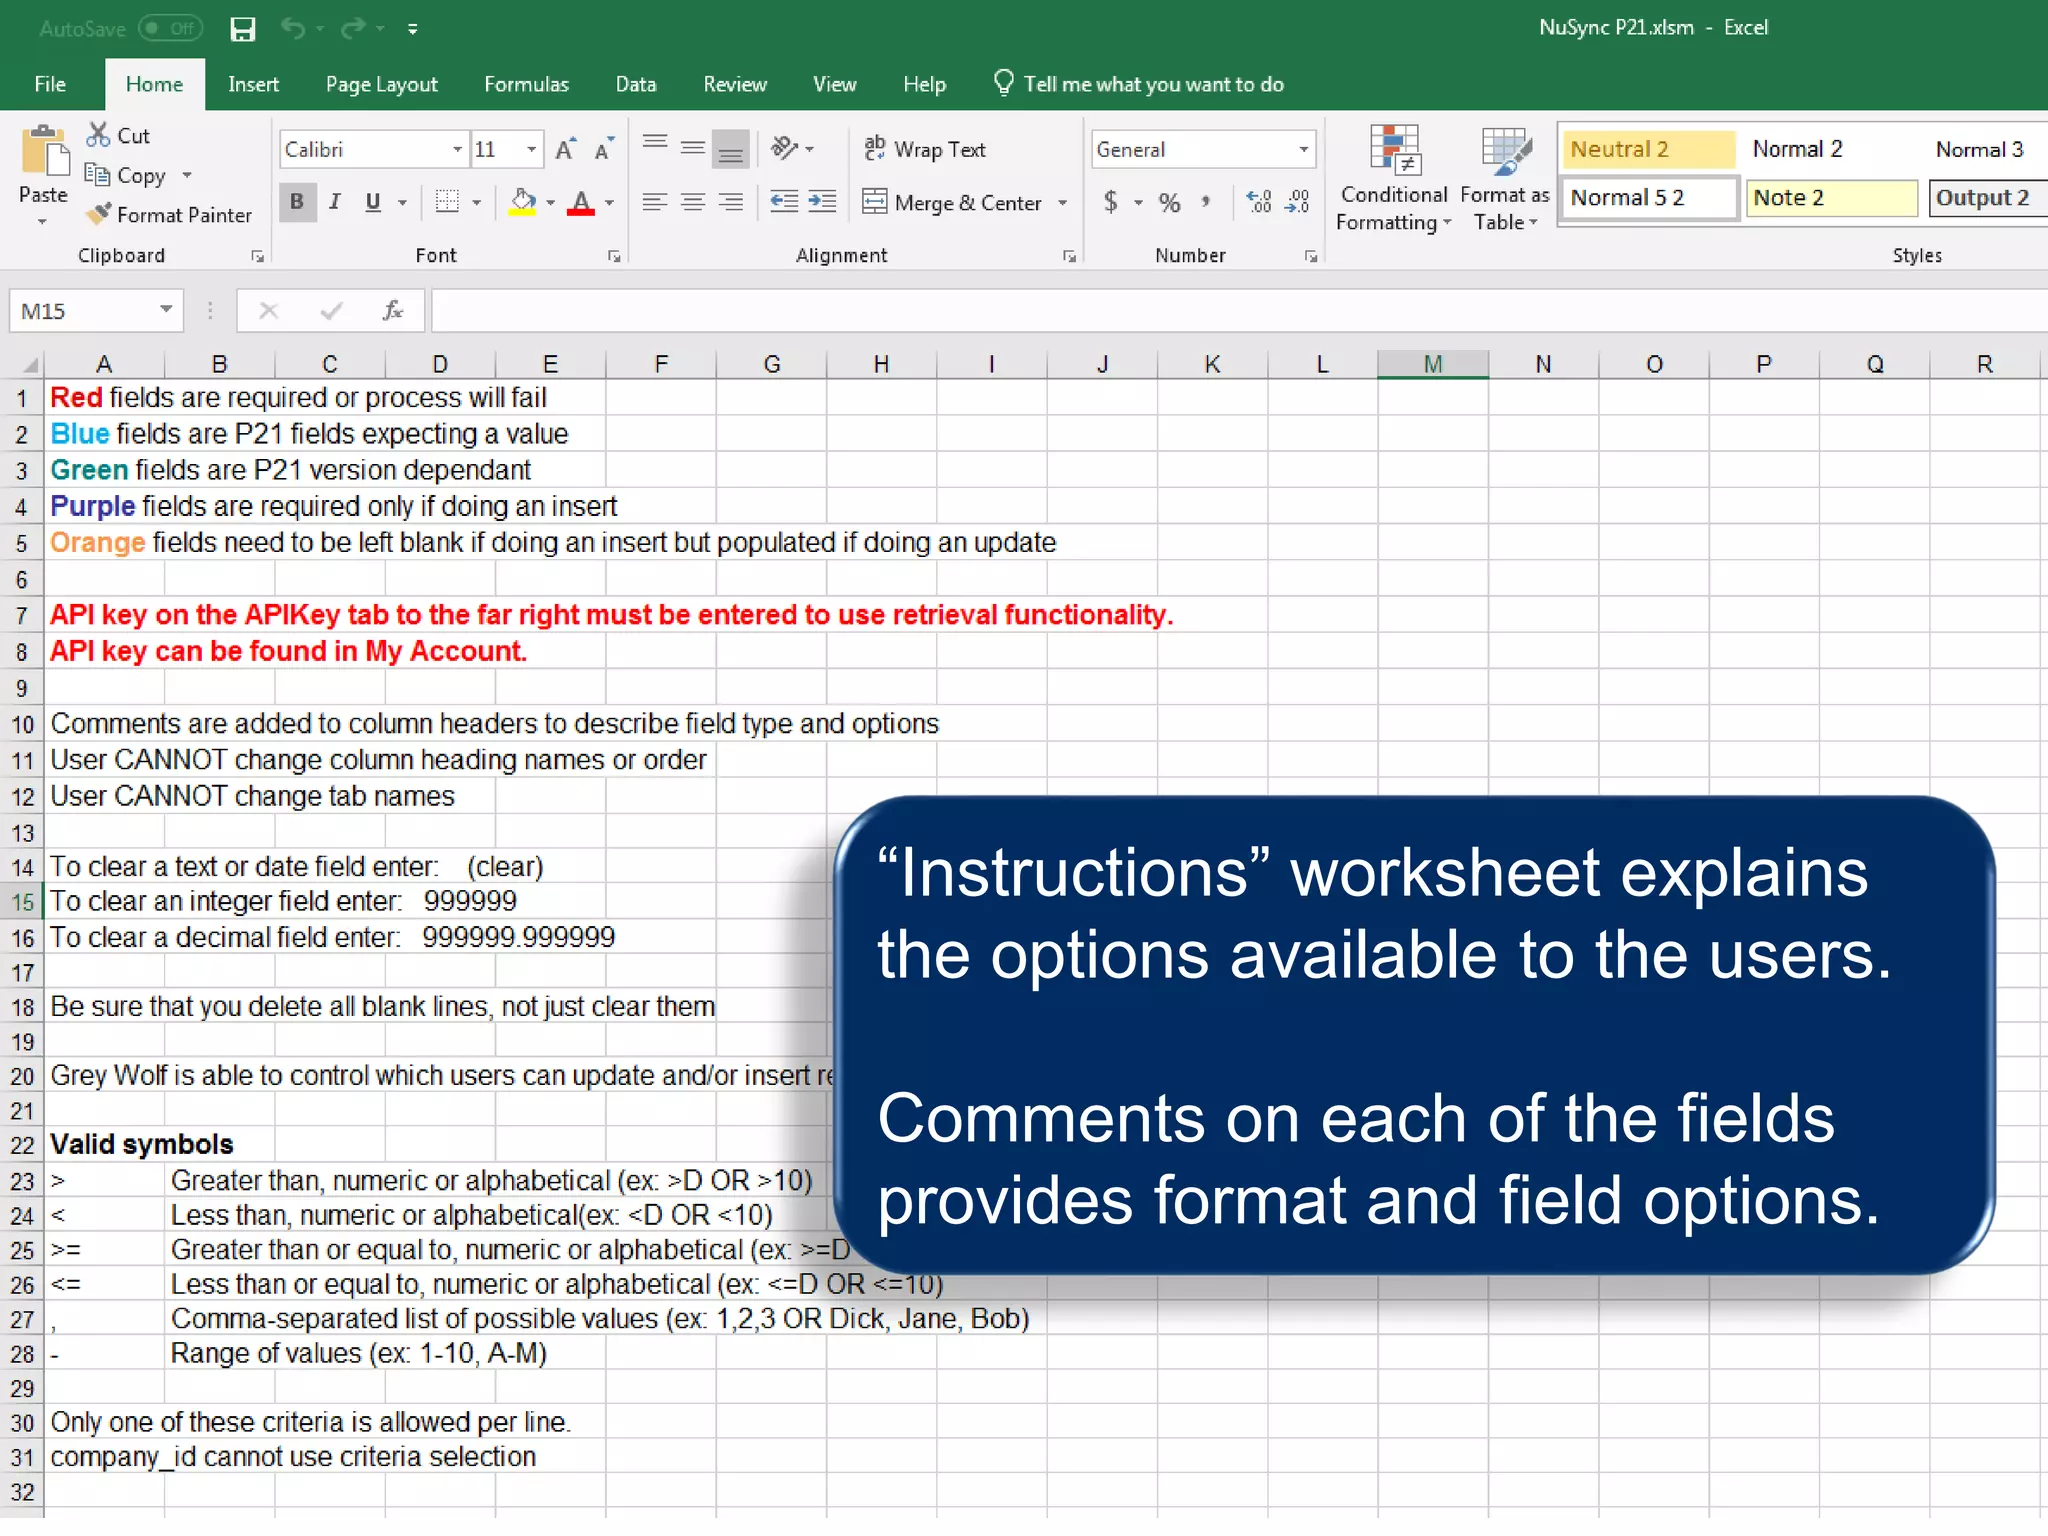Switch to the Page Layout tab
The width and height of the screenshot is (2048, 1536).
381,85
